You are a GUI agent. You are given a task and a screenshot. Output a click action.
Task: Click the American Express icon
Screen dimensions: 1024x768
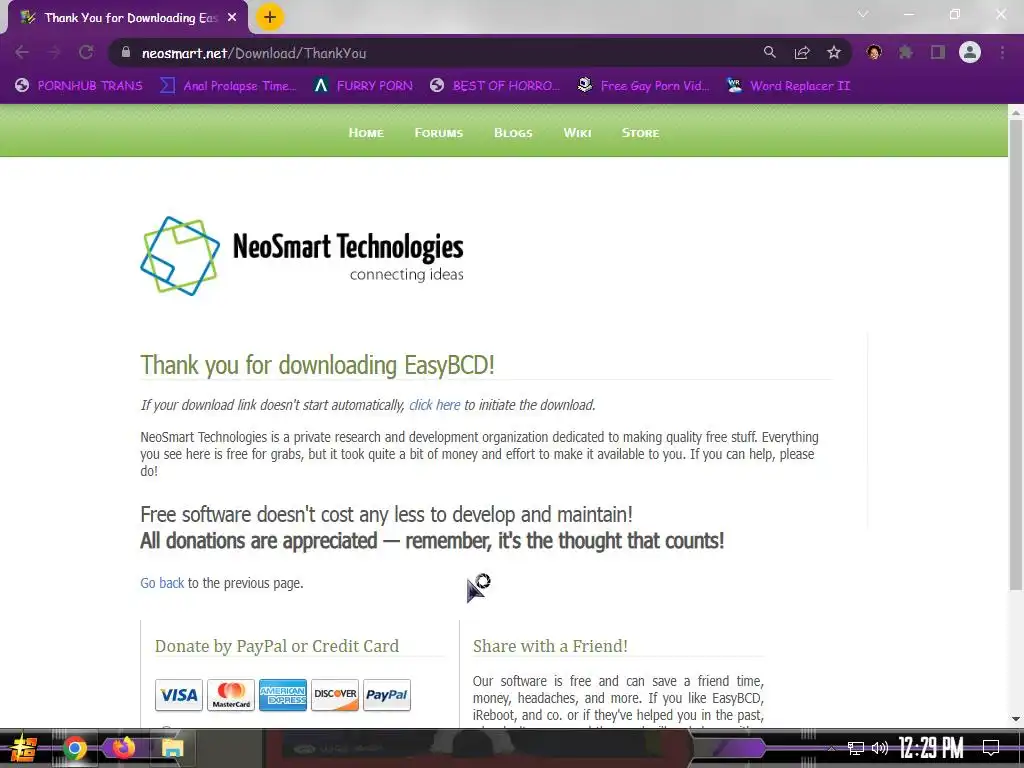click(x=283, y=695)
